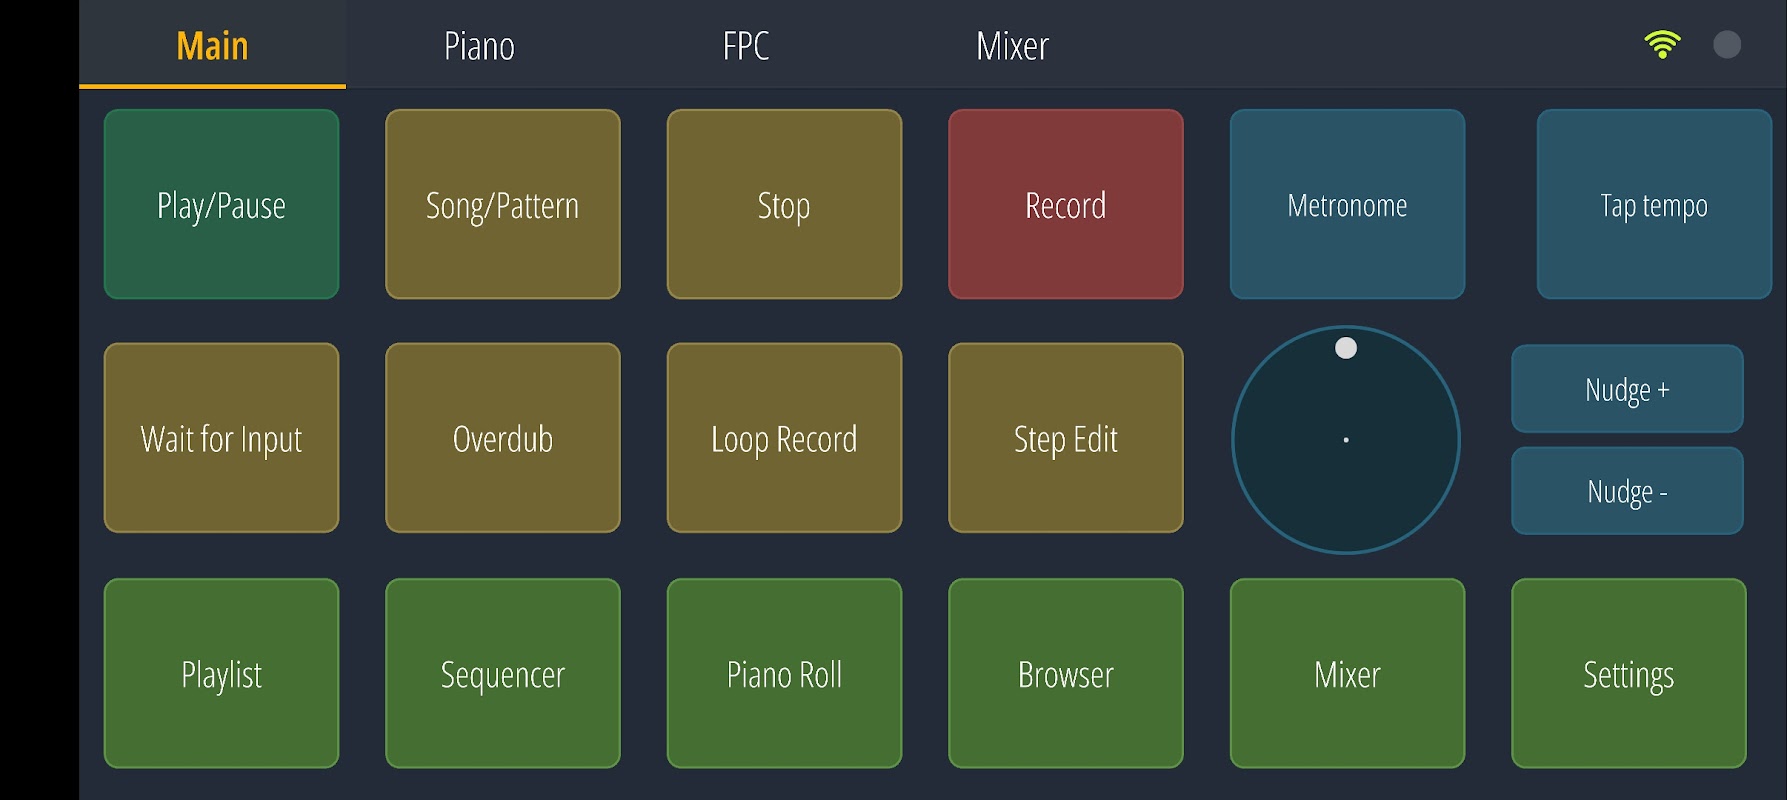Open the Browser pad

pyautogui.click(x=1066, y=674)
